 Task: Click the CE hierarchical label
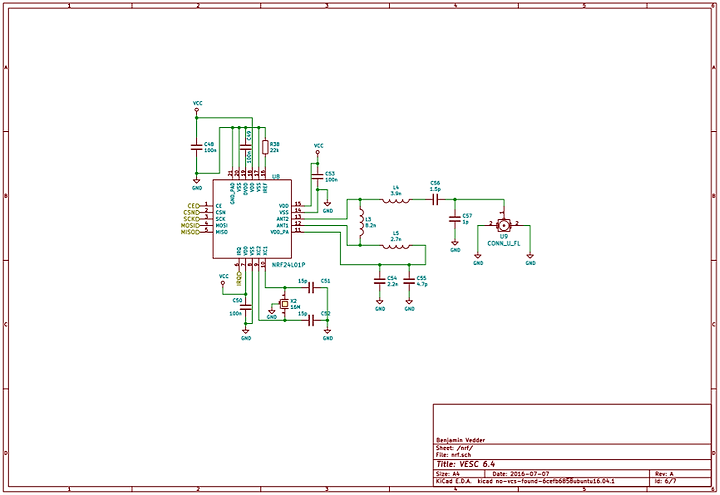194,206
